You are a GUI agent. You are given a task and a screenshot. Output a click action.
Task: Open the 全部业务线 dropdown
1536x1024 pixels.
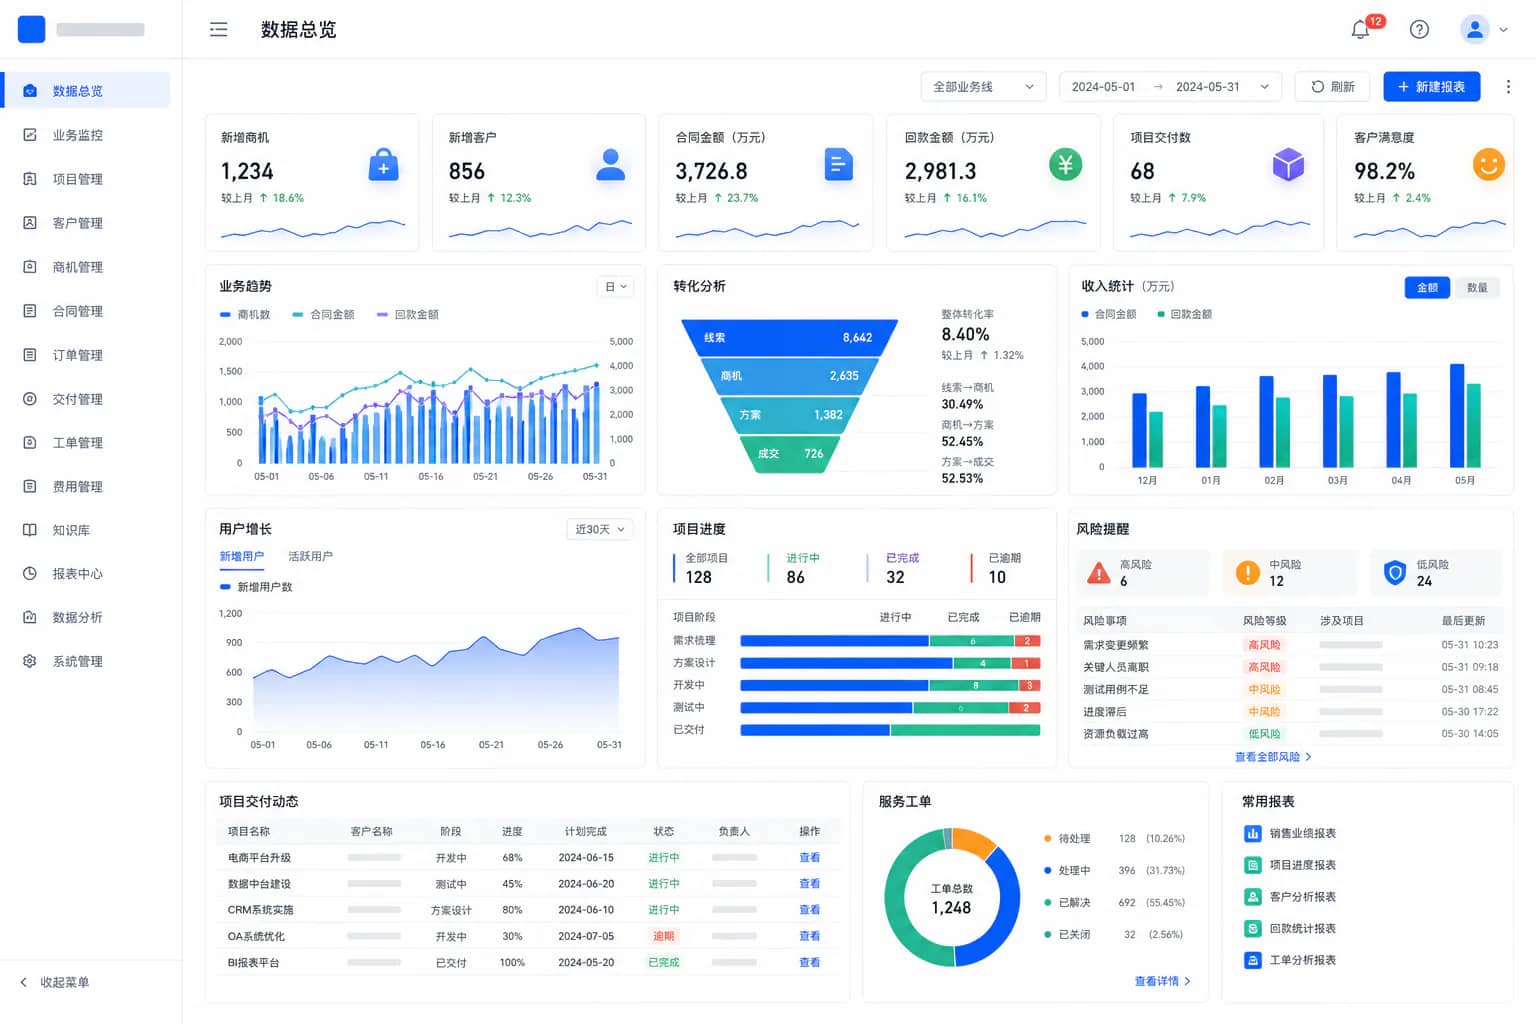(983, 87)
